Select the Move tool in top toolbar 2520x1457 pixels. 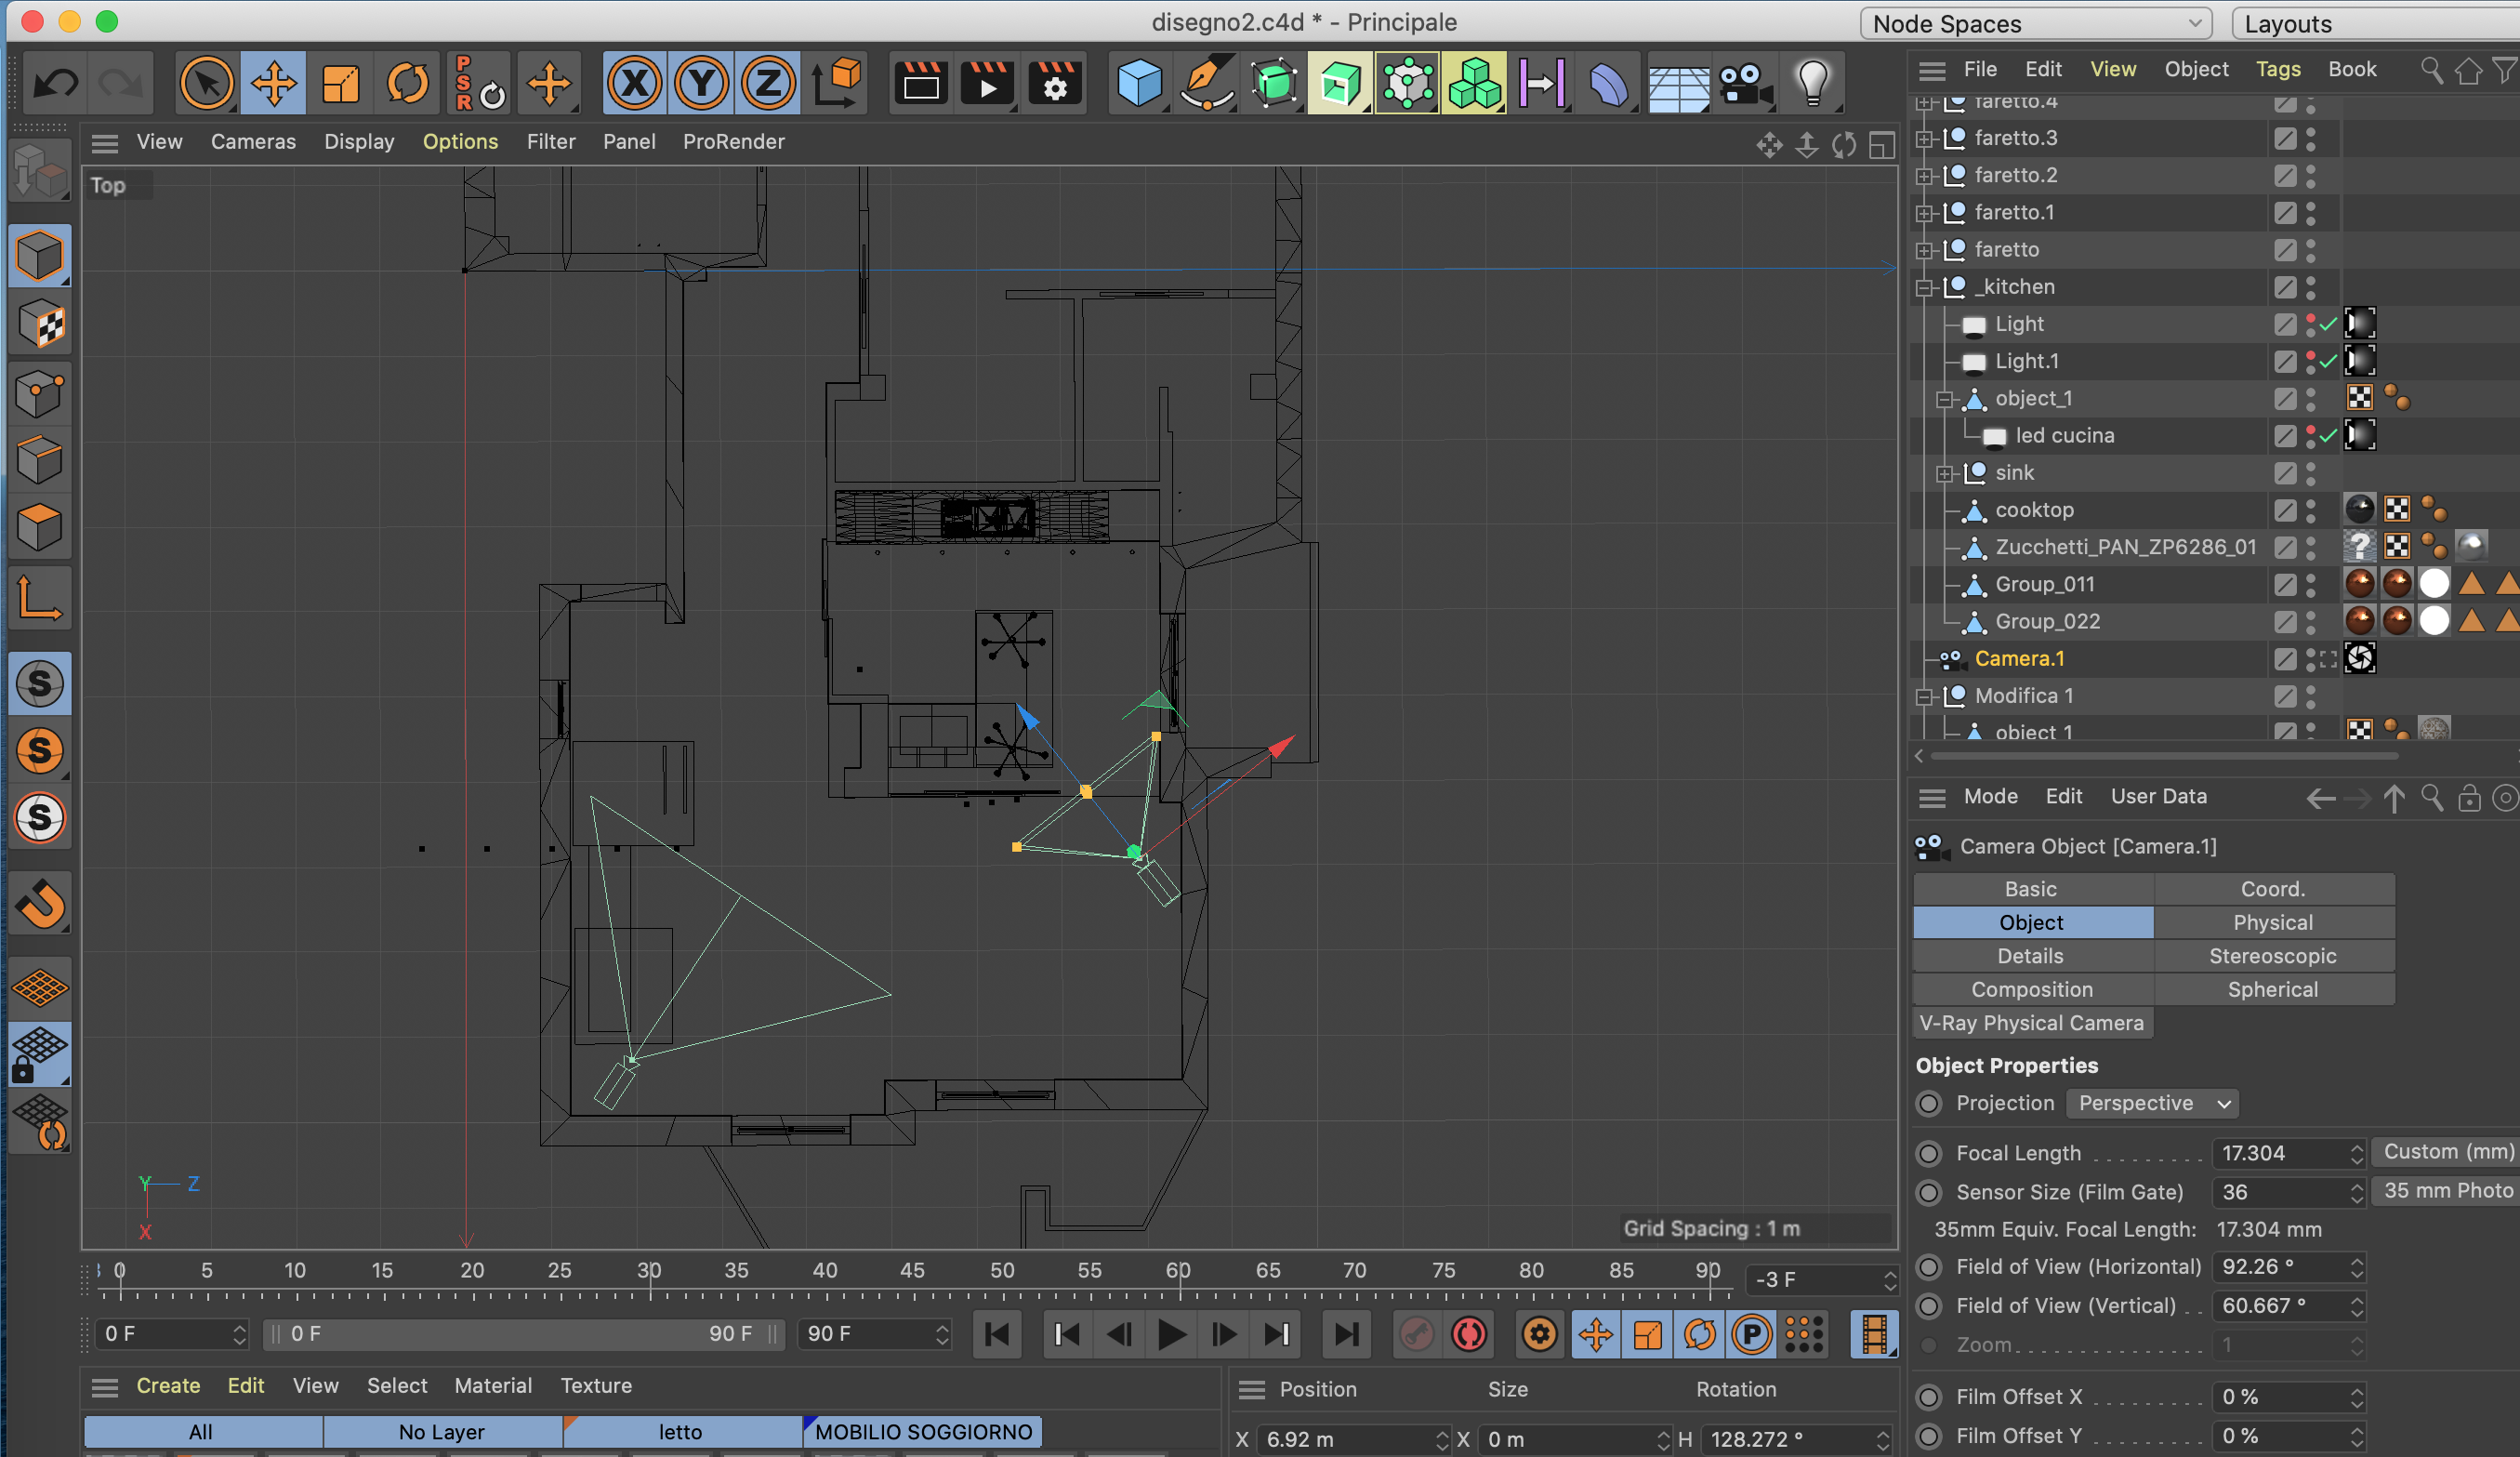coord(273,83)
